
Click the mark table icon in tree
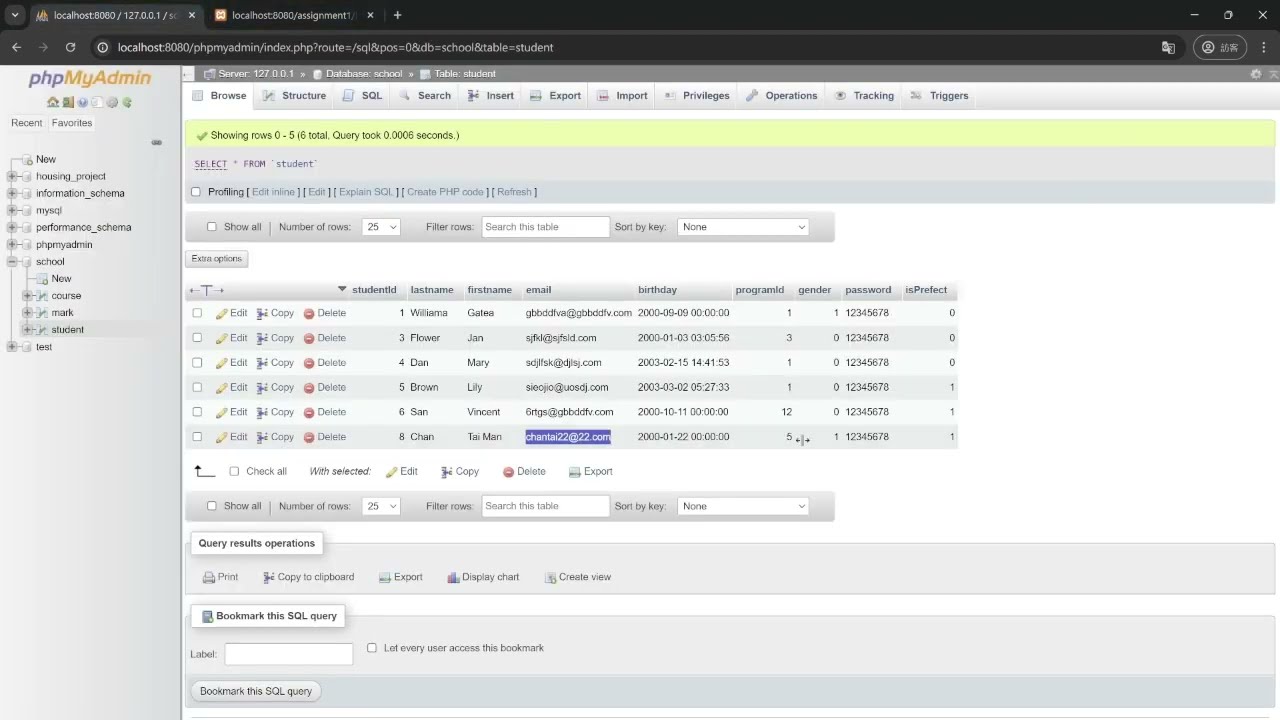tap(42, 313)
